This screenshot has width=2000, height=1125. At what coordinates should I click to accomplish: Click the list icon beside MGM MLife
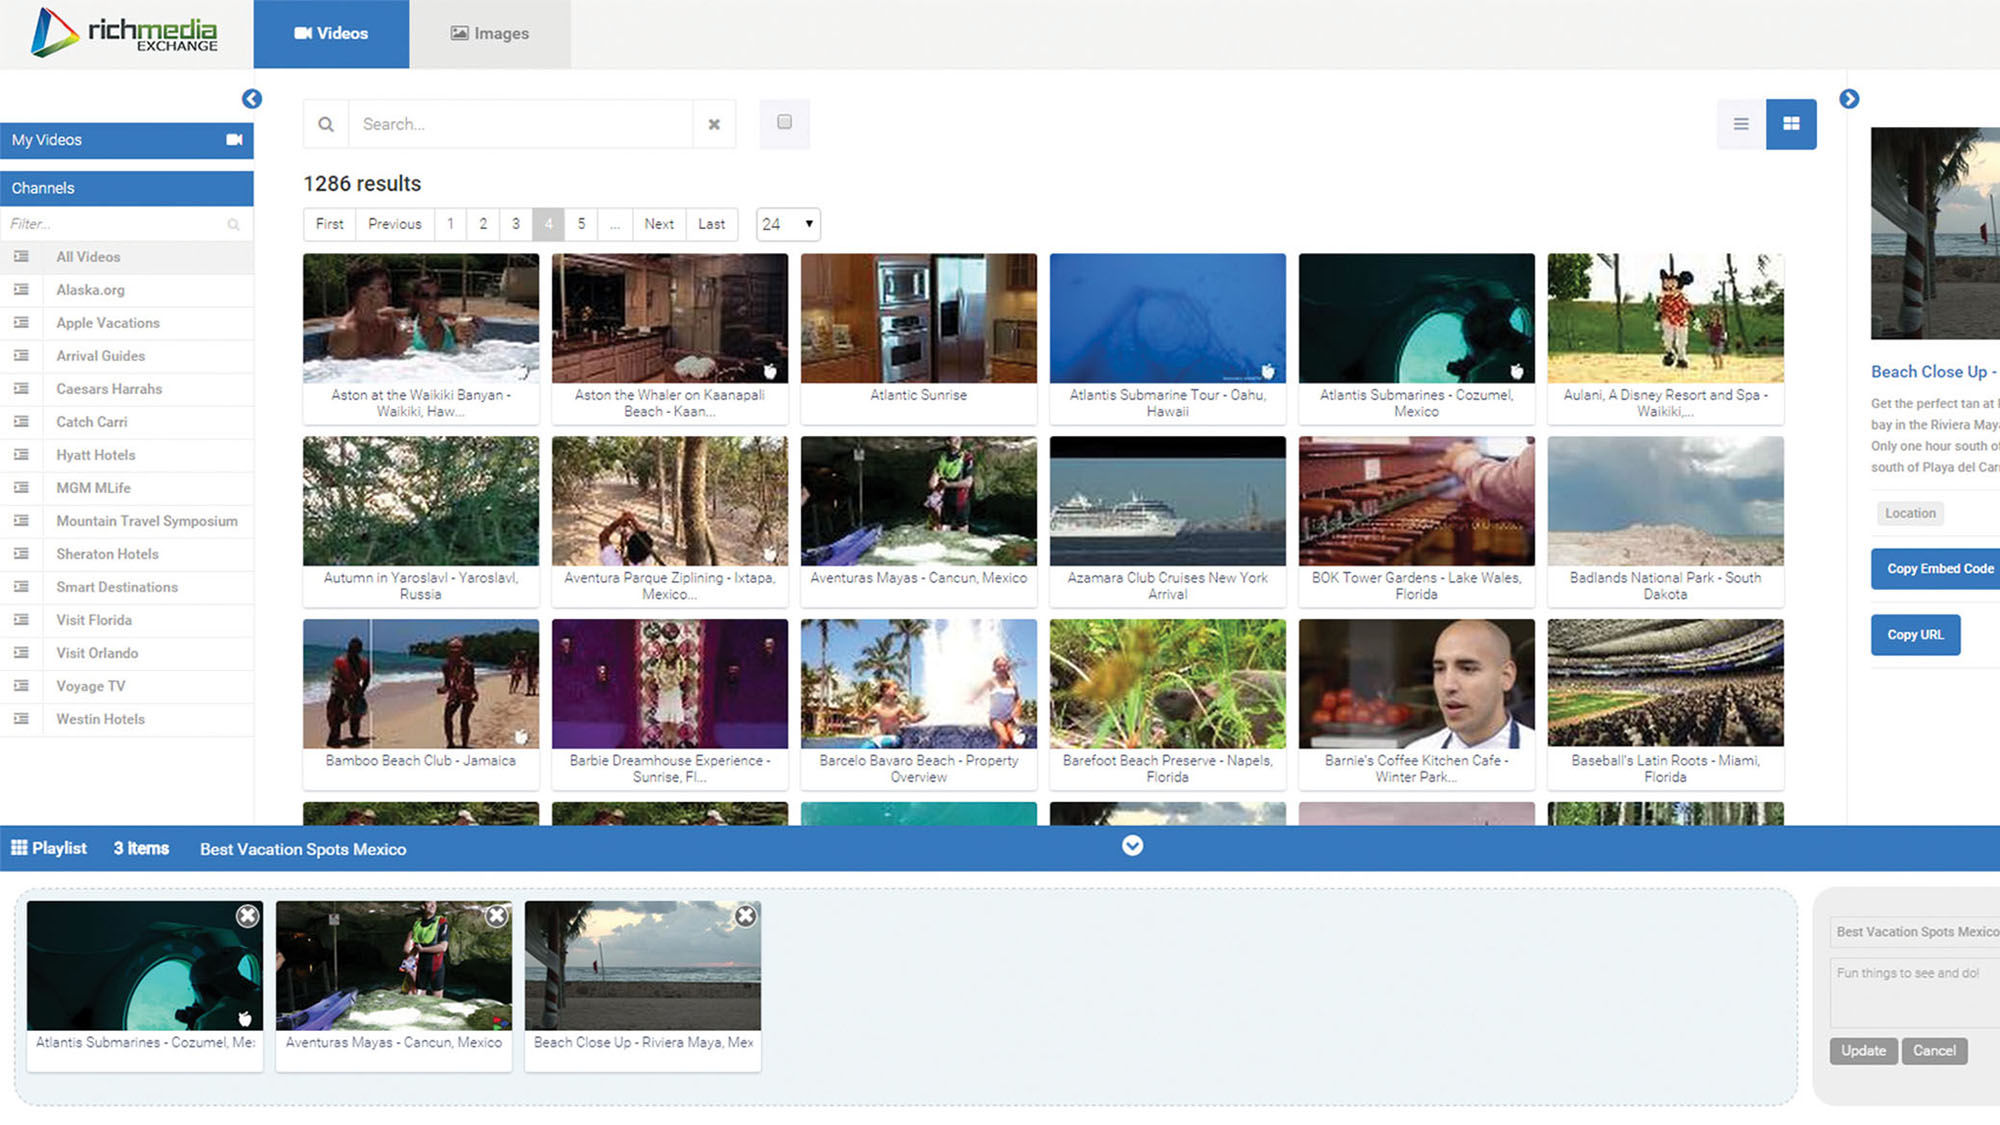(x=21, y=488)
